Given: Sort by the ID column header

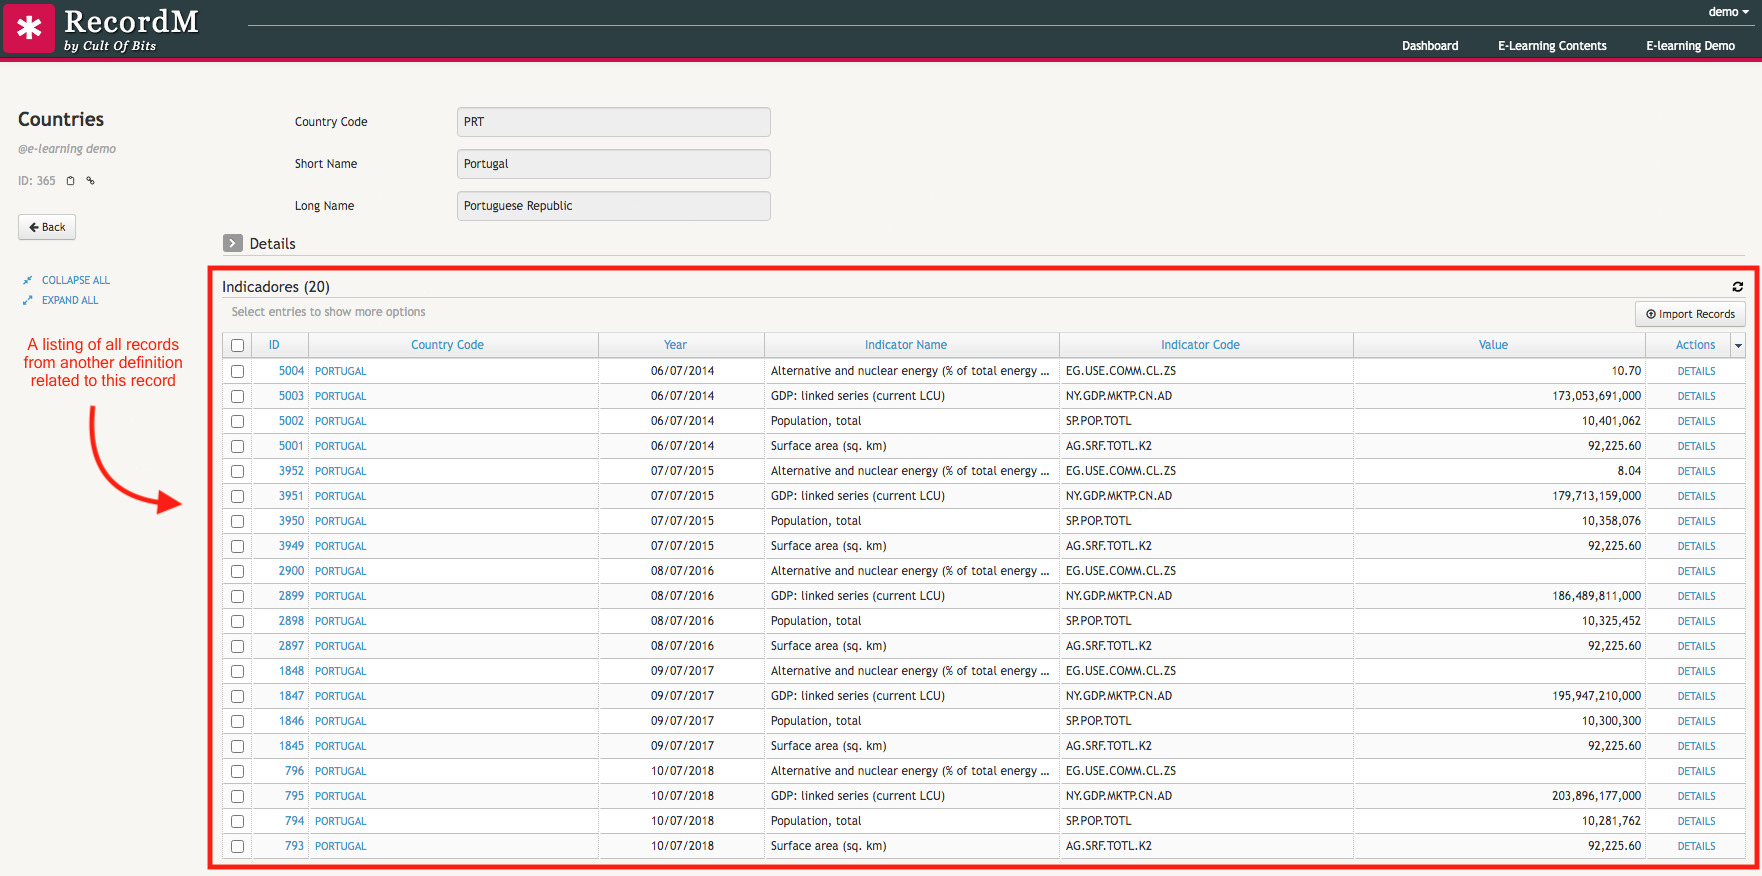Looking at the screenshot, I should tap(274, 345).
